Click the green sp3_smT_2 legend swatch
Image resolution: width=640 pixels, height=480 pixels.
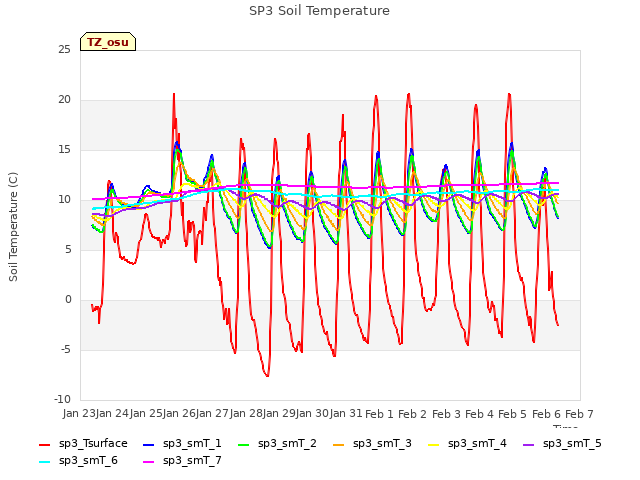click(244, 444)
